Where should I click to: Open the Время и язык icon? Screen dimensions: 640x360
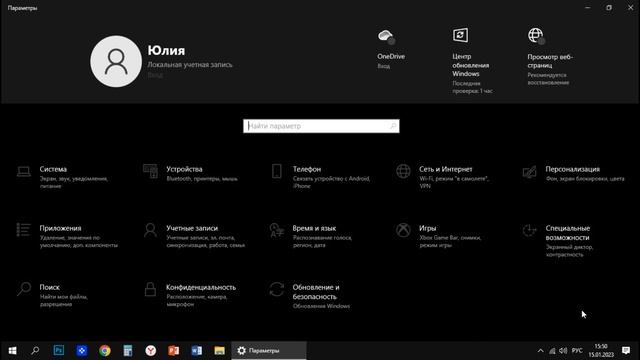click(x=277, y=230)
